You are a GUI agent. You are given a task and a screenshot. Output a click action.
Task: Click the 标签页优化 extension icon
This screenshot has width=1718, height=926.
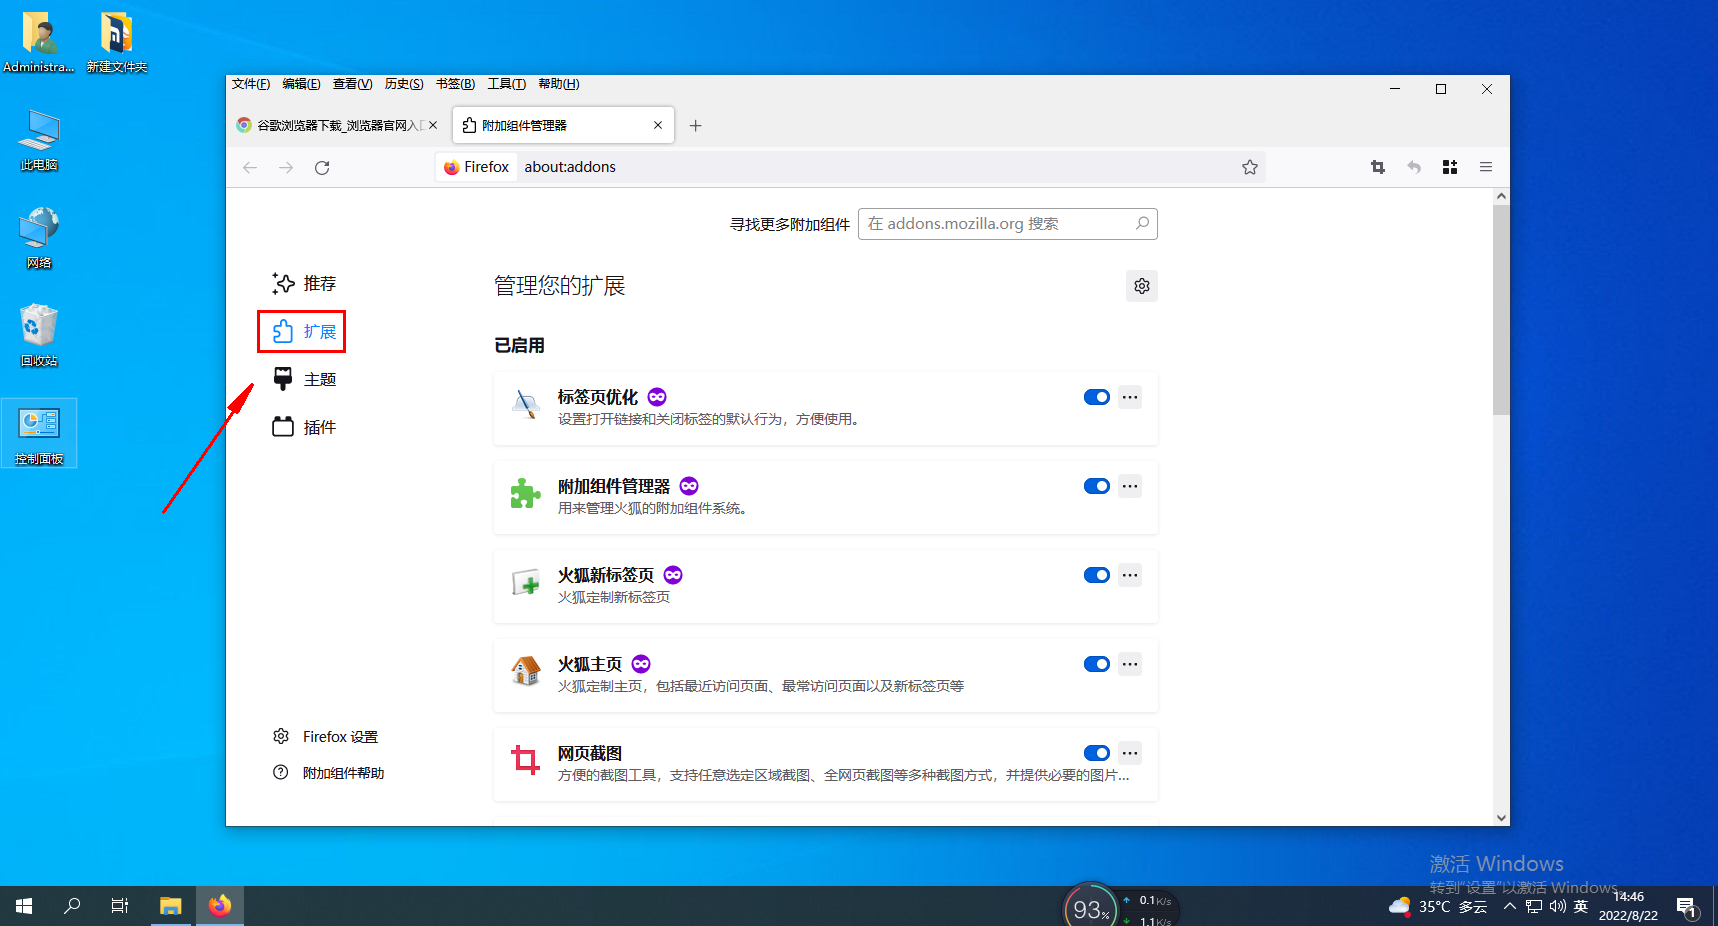[x=526, y=404]
